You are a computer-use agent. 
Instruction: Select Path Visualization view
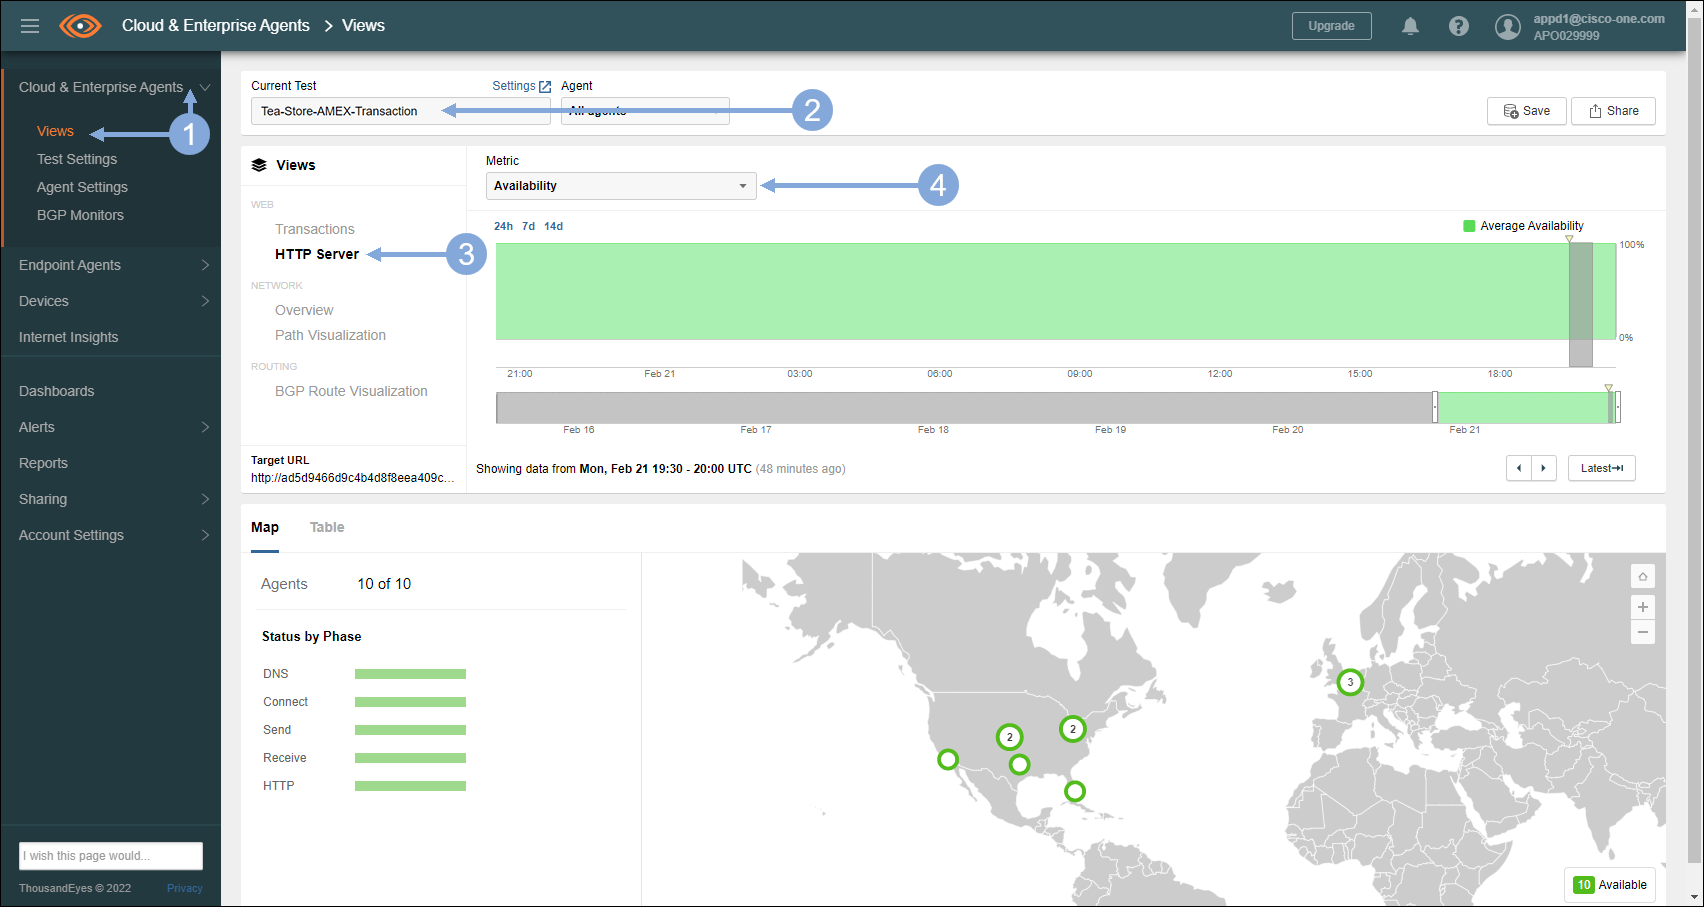(x=330, y=335)
